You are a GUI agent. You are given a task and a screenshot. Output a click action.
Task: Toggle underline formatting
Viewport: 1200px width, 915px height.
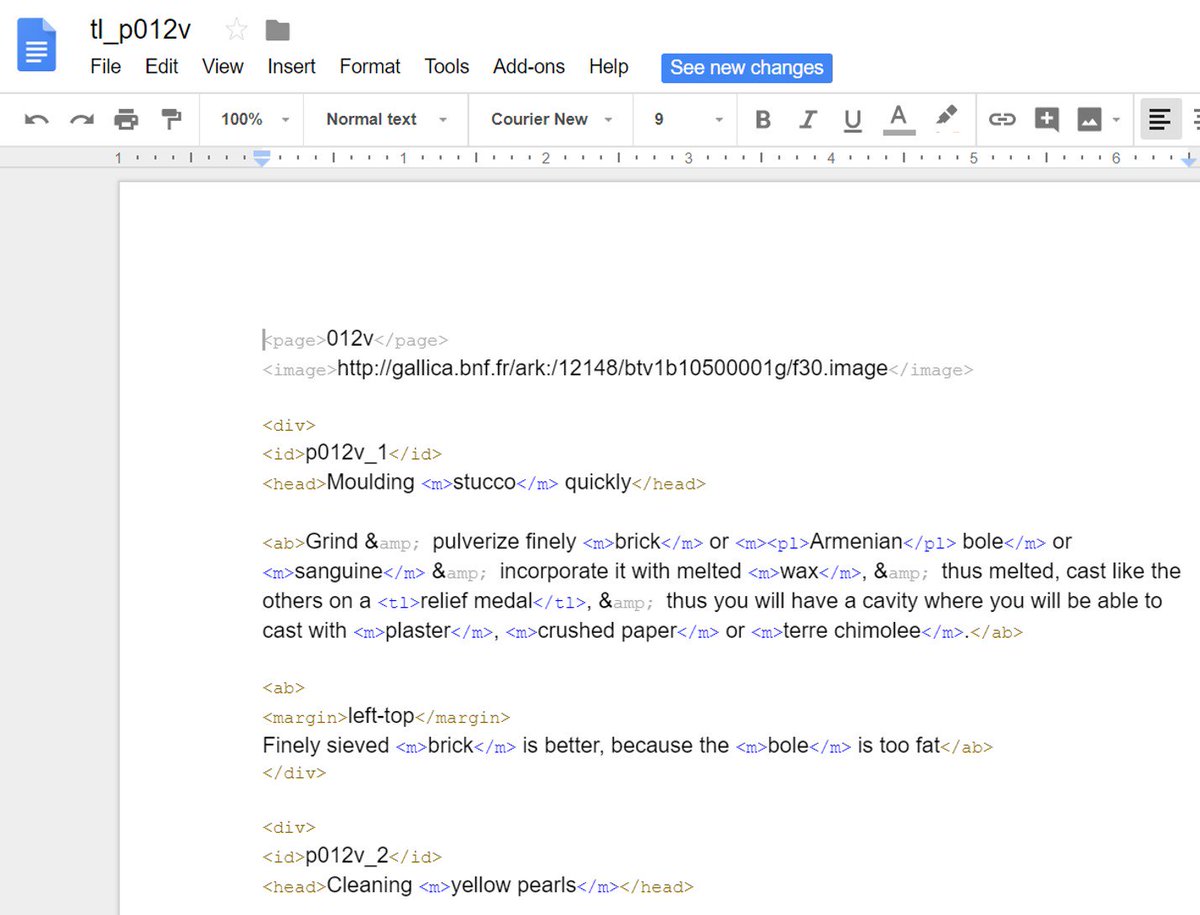click(x=852, y=121)
